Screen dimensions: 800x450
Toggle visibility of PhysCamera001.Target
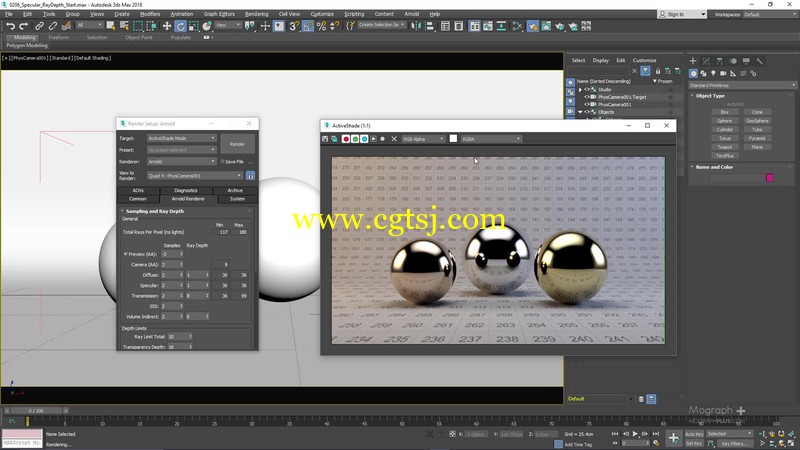click(x=587, y=97)
